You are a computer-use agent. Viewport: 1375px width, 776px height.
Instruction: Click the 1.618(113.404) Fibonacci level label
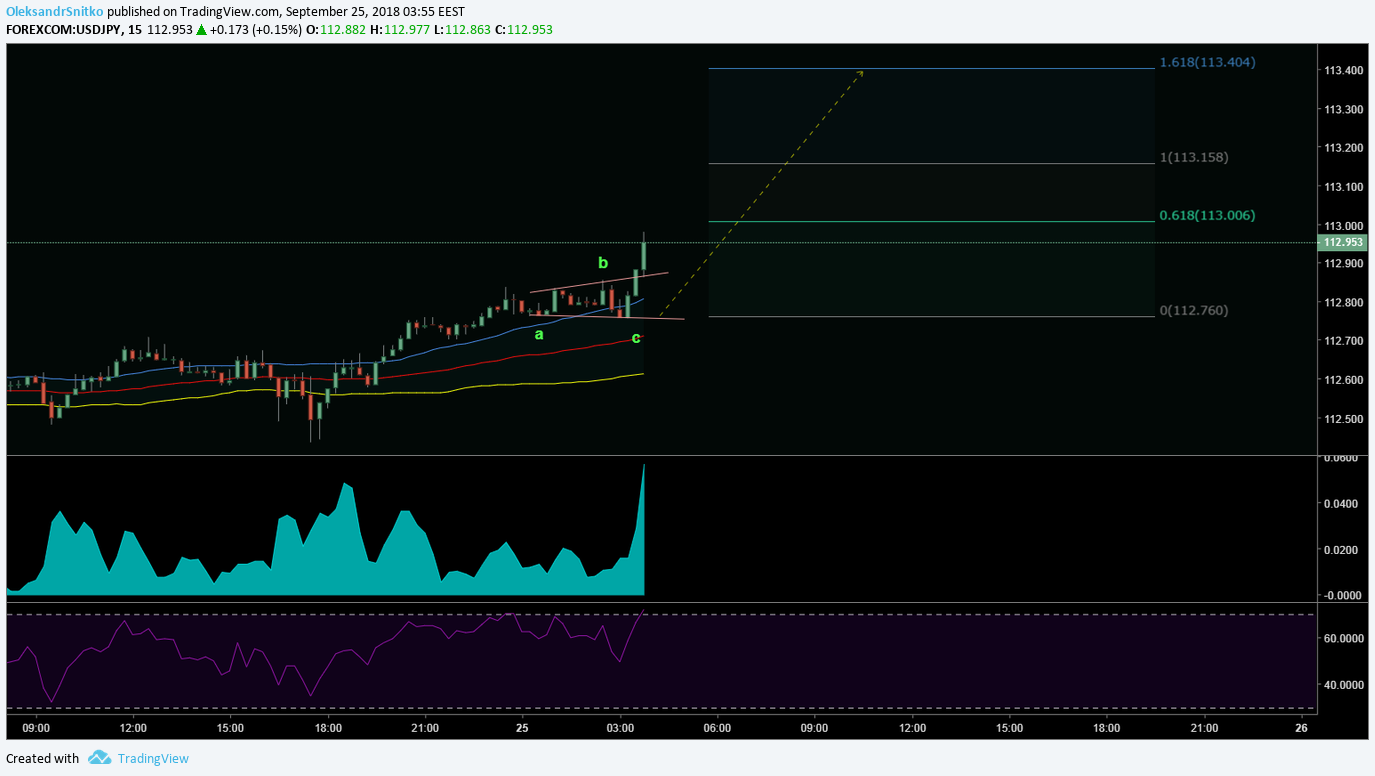pos(1207,62)
